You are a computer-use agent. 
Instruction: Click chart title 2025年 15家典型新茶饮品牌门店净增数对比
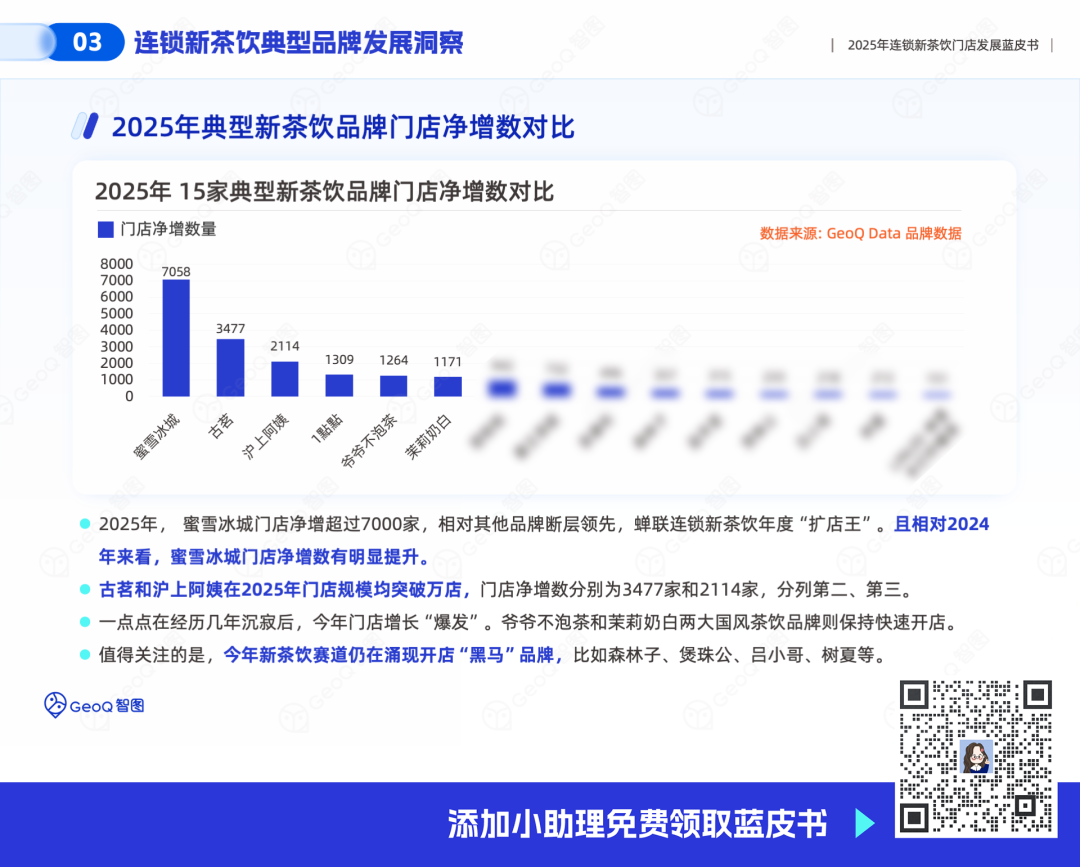tap(324, 191)
